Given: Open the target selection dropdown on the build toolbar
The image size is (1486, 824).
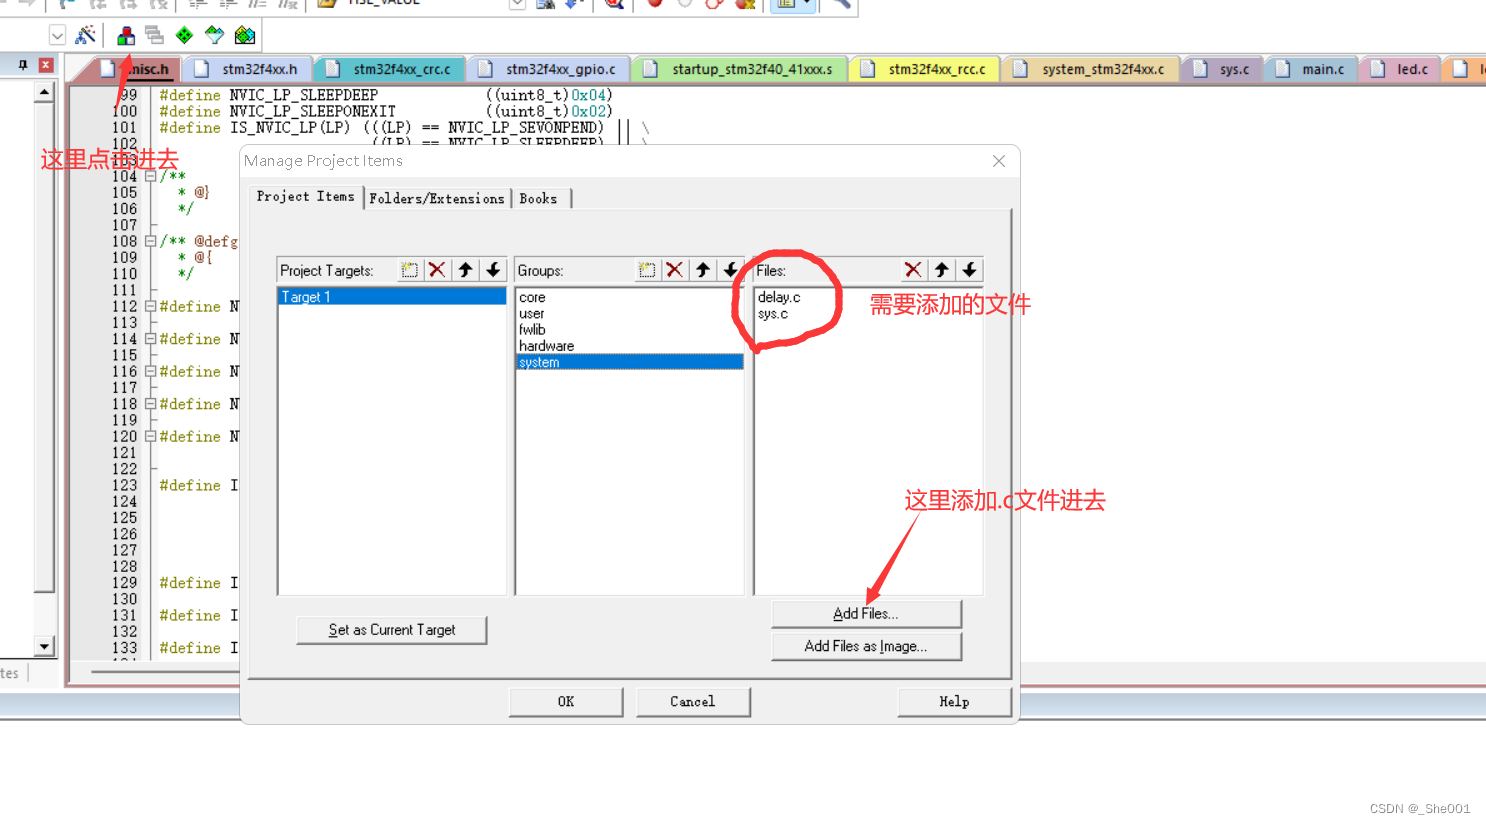Looking at the screenshot, I should click(x=57, y=35).
